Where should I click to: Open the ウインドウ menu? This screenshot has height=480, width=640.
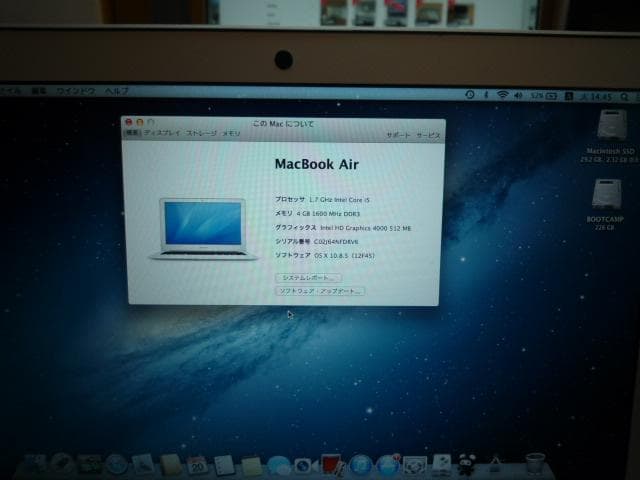(76, 91)
